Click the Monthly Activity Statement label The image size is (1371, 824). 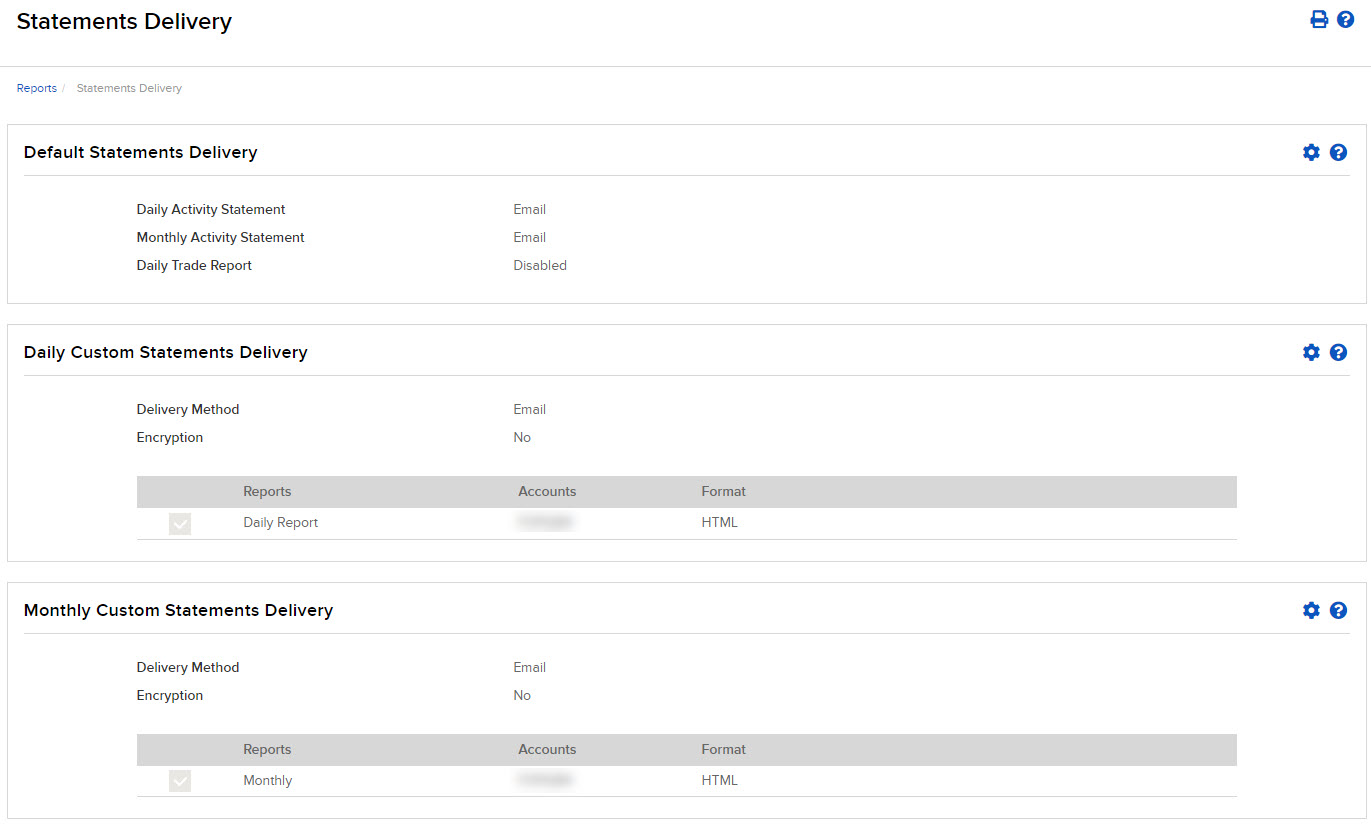pyautogui.click(x=221, y=237)
